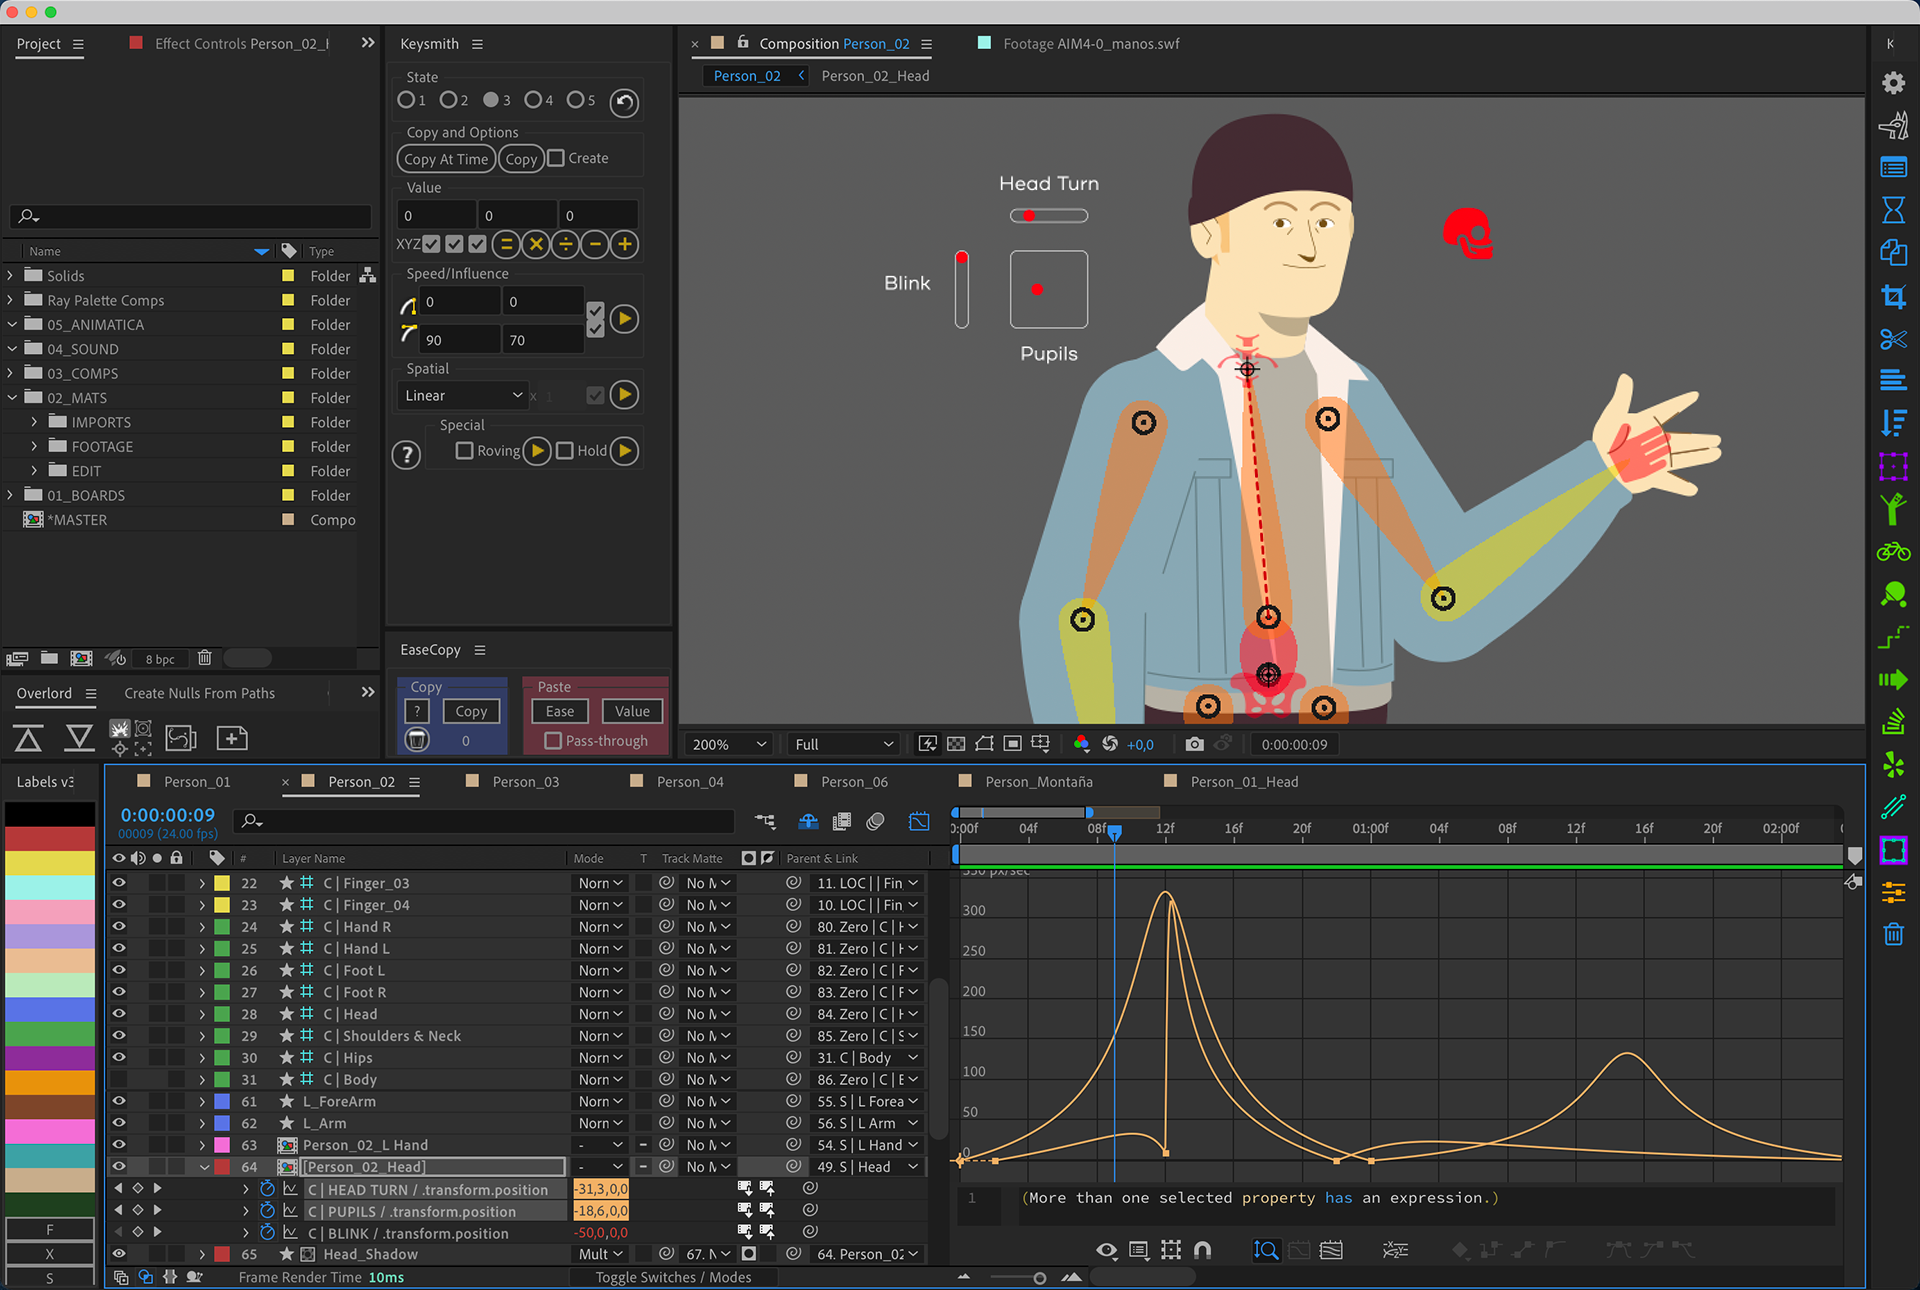The image size is (1920, 1290).
Task: Click the trash icon in right sidebar
Action: (1892, 935)
